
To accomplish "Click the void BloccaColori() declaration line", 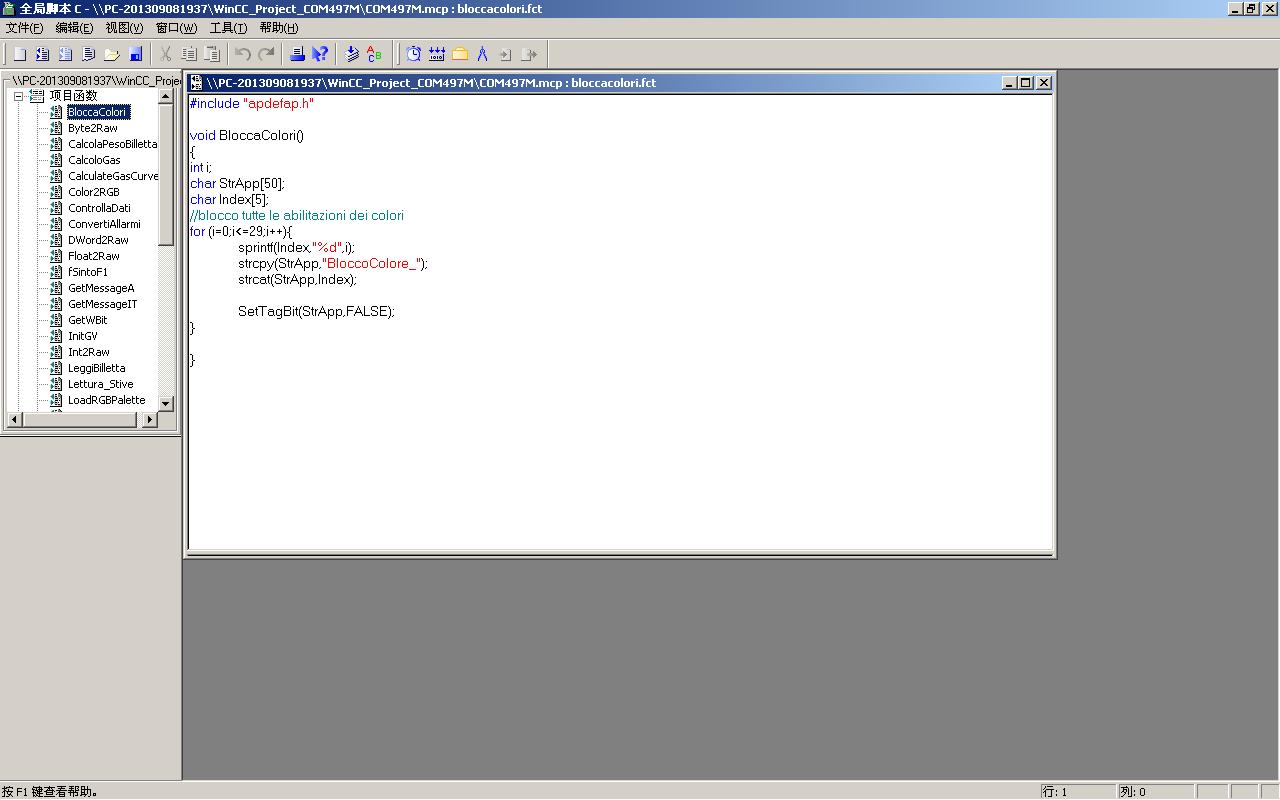I will pos(247,135).
